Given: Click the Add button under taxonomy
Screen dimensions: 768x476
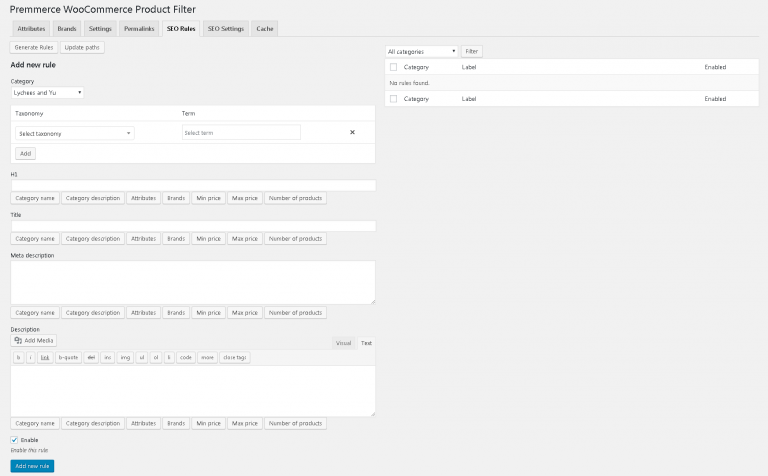Looking at the screenshot, I should pos(25,153).
